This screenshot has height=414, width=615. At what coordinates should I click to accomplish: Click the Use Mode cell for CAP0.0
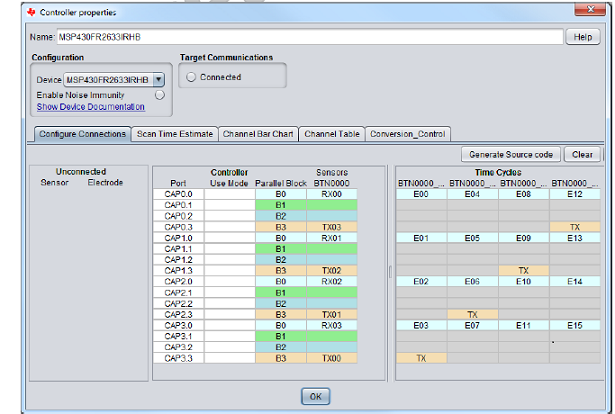pyautogui.click(x=229, y=194)
